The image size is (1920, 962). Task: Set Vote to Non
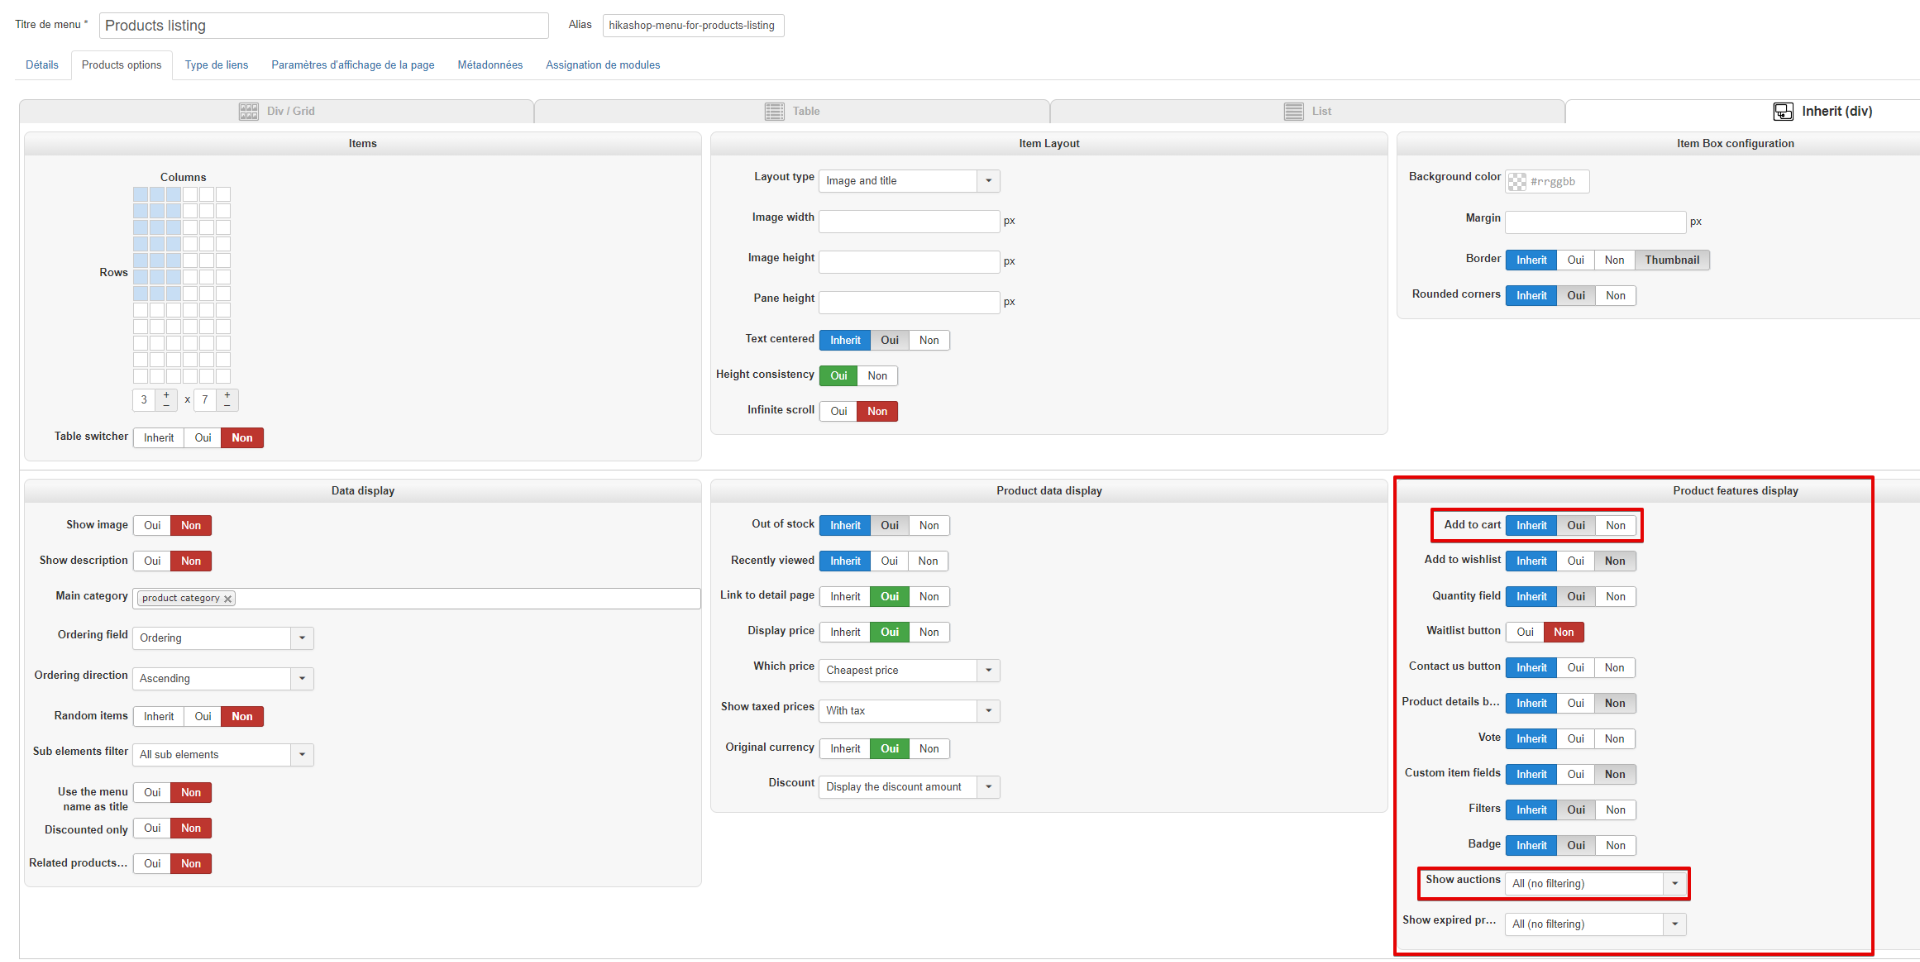coord(1615,739)
